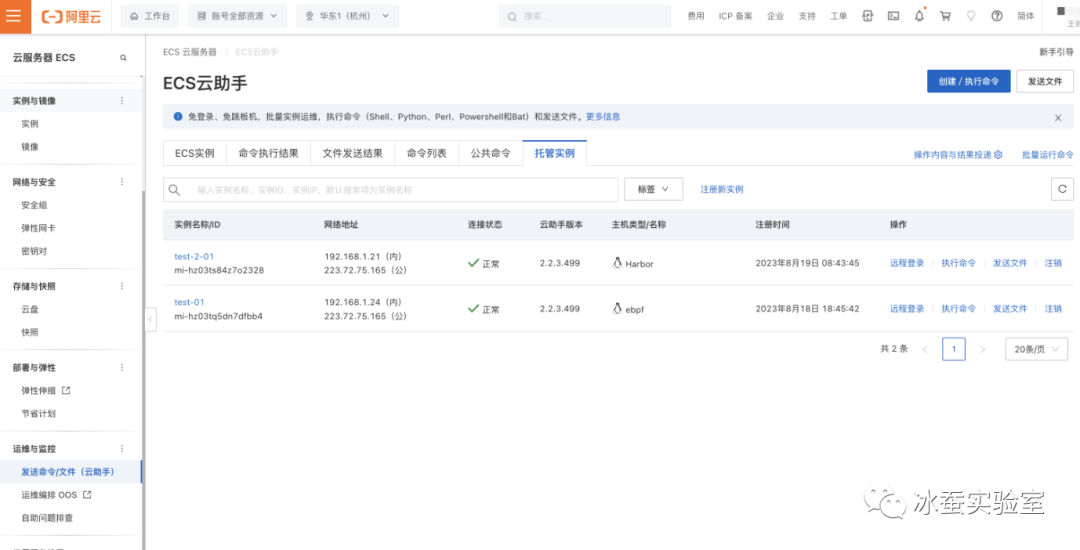Open the 更多信息 link in banner

click(603, 117)
